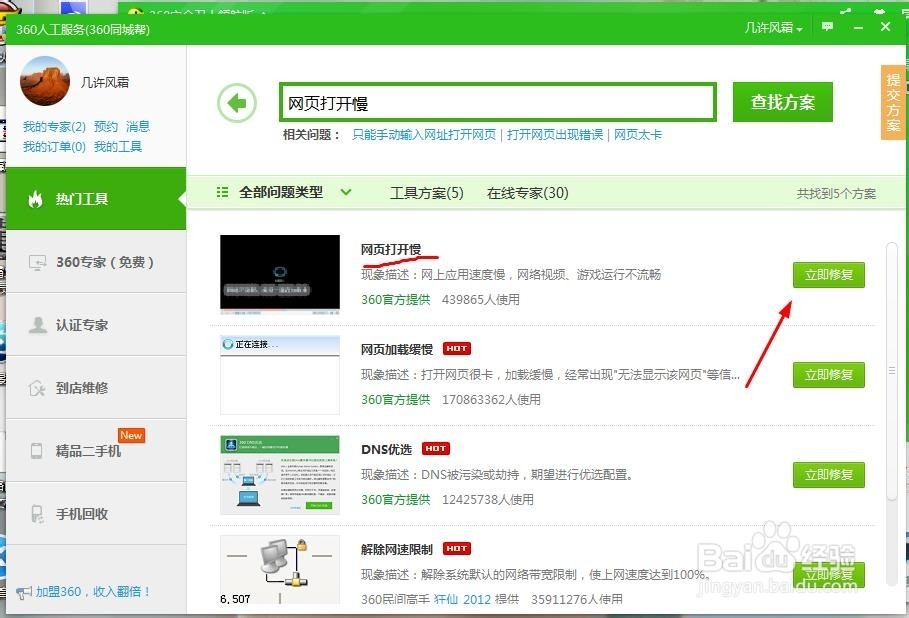Open 认证专家 in sidebar
Screen dimensions: 909x618
tap(96, 325)
